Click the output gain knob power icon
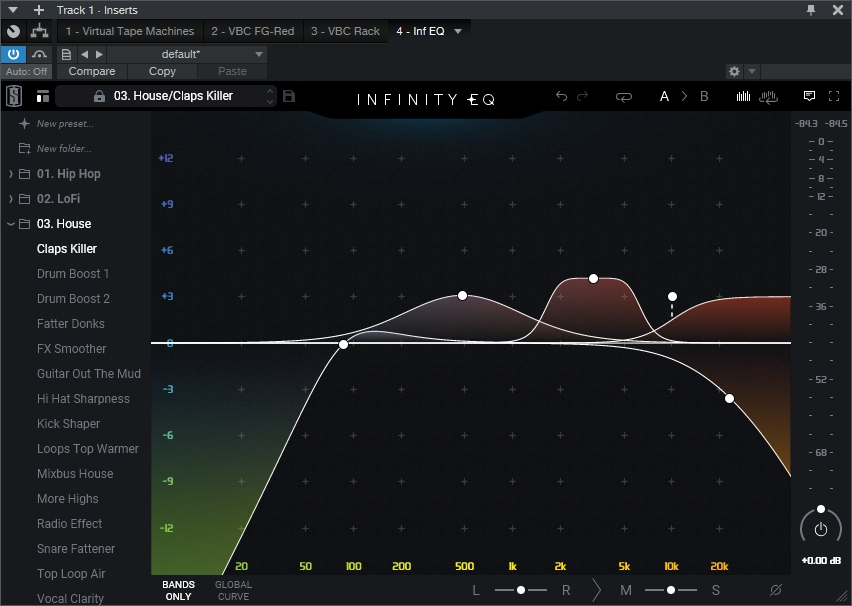The image size is (852, 606). [x=820, y=529]
